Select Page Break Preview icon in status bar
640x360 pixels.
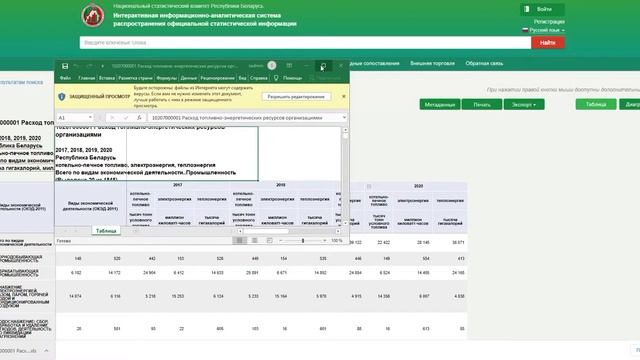(x=269, y=241)
